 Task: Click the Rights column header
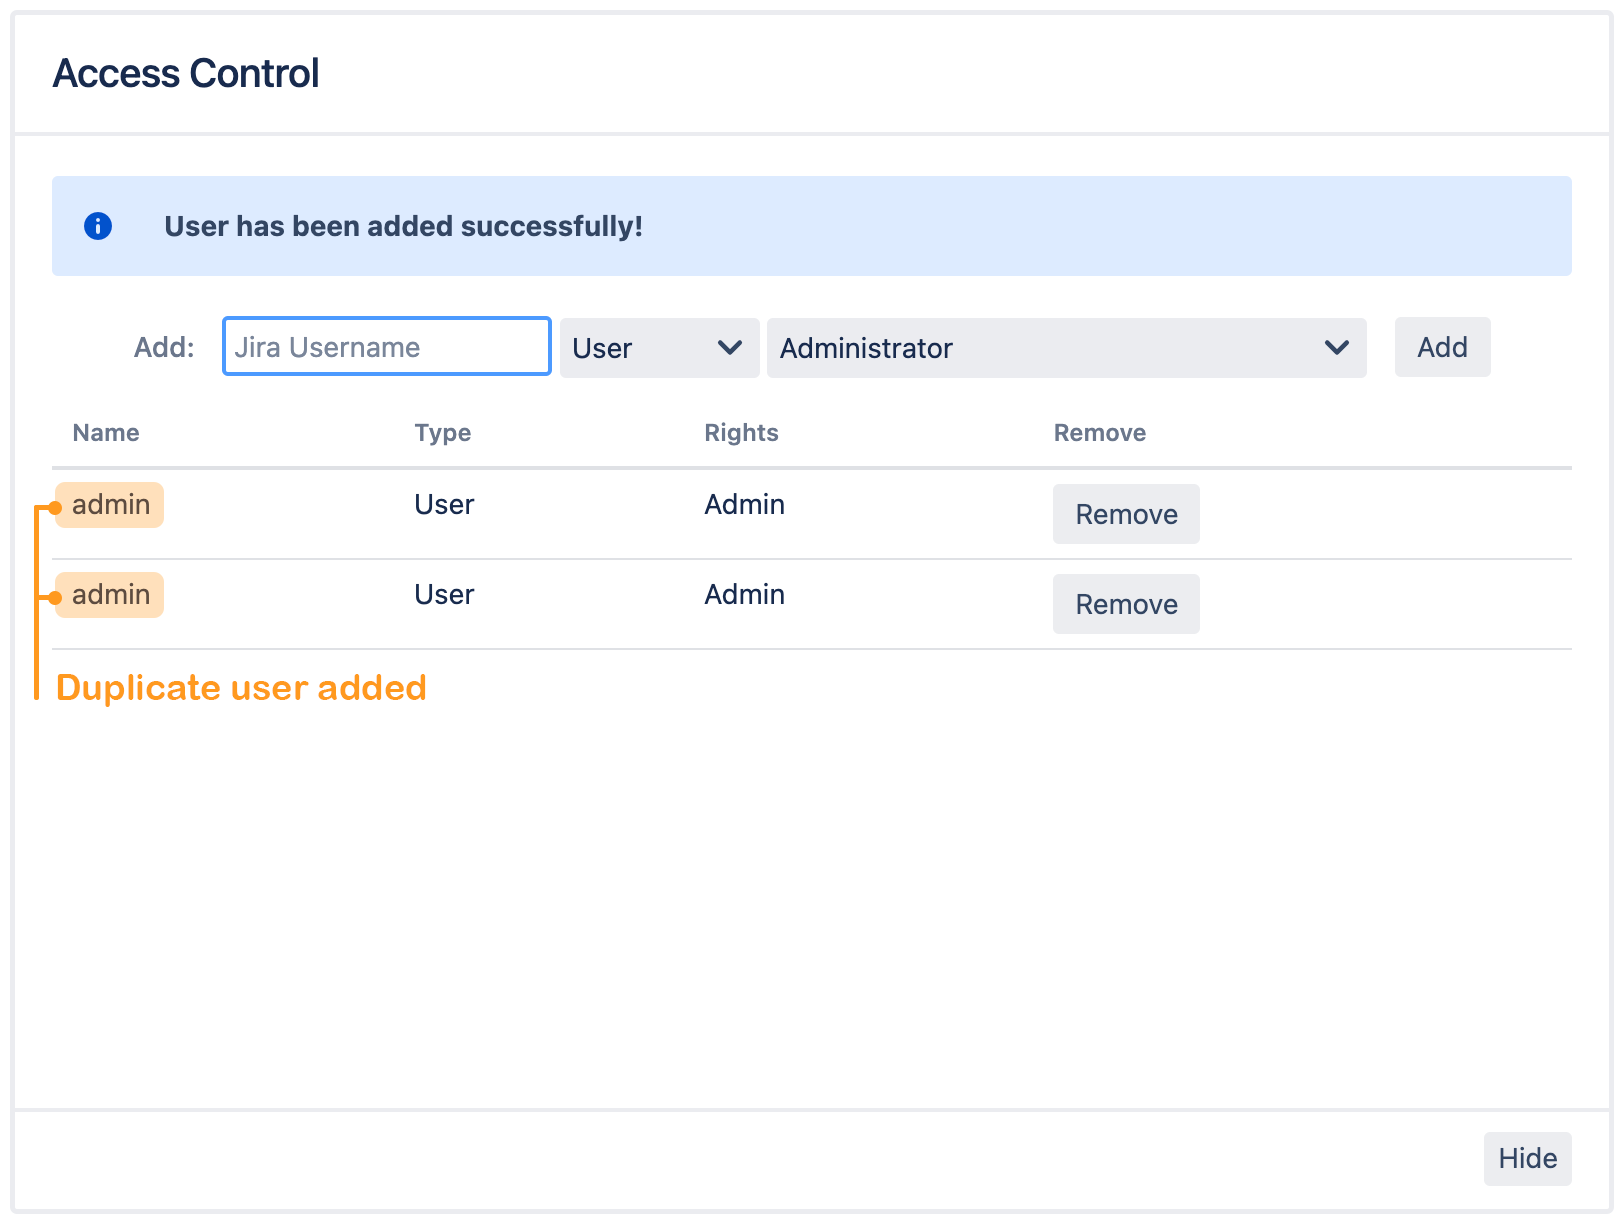(x=741, y=432)
